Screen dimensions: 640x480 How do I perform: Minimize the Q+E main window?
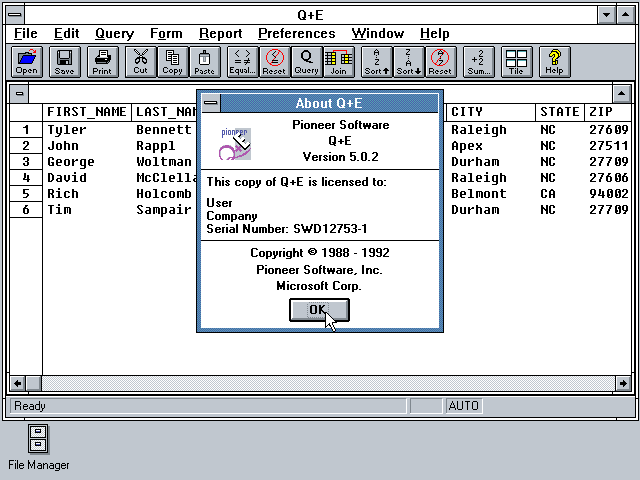607,15
